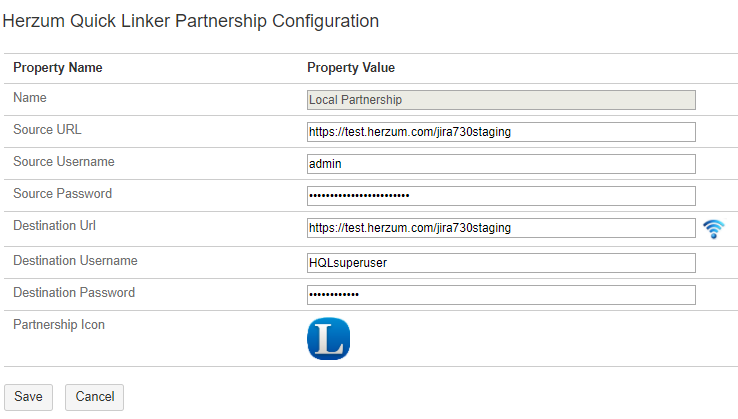Screen dimensions: 738x419
Task: Click the Destination Url text box
Action: click(501, 228)
